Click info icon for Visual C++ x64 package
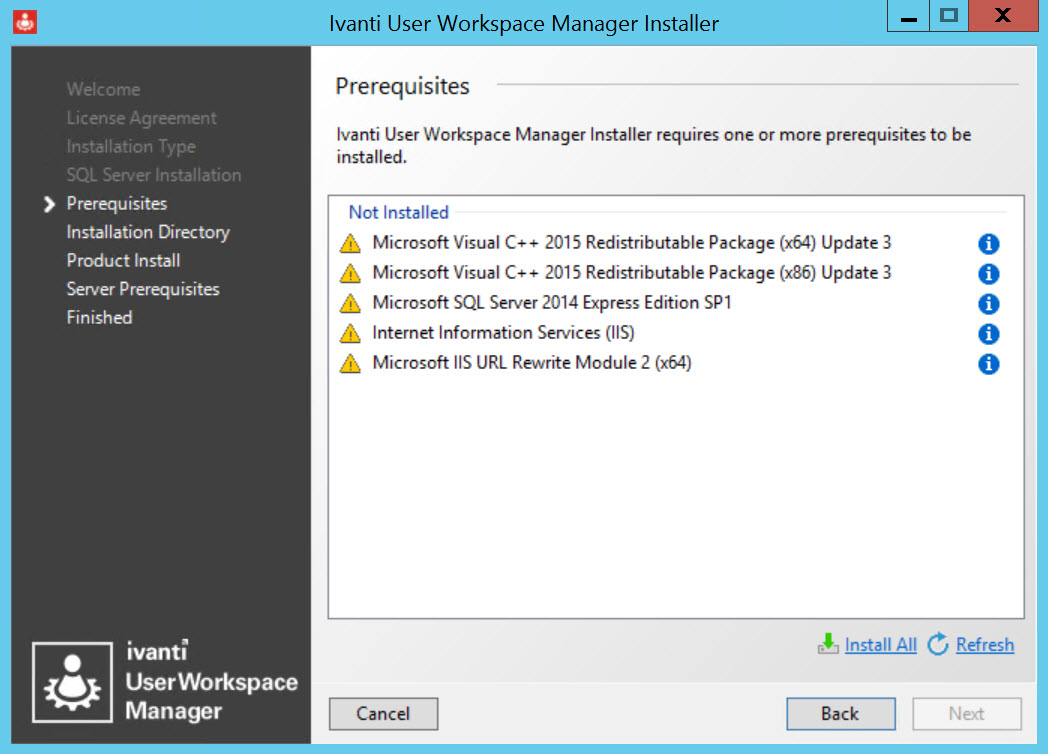The width and height of the screenshot is (1048, 754). tap(988, 244)
